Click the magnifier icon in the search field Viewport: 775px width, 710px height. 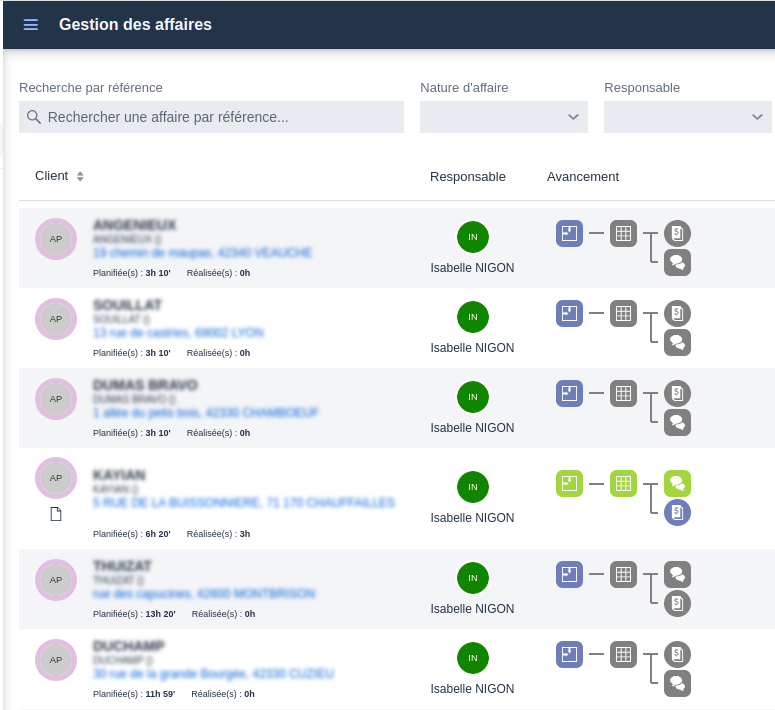34,117
